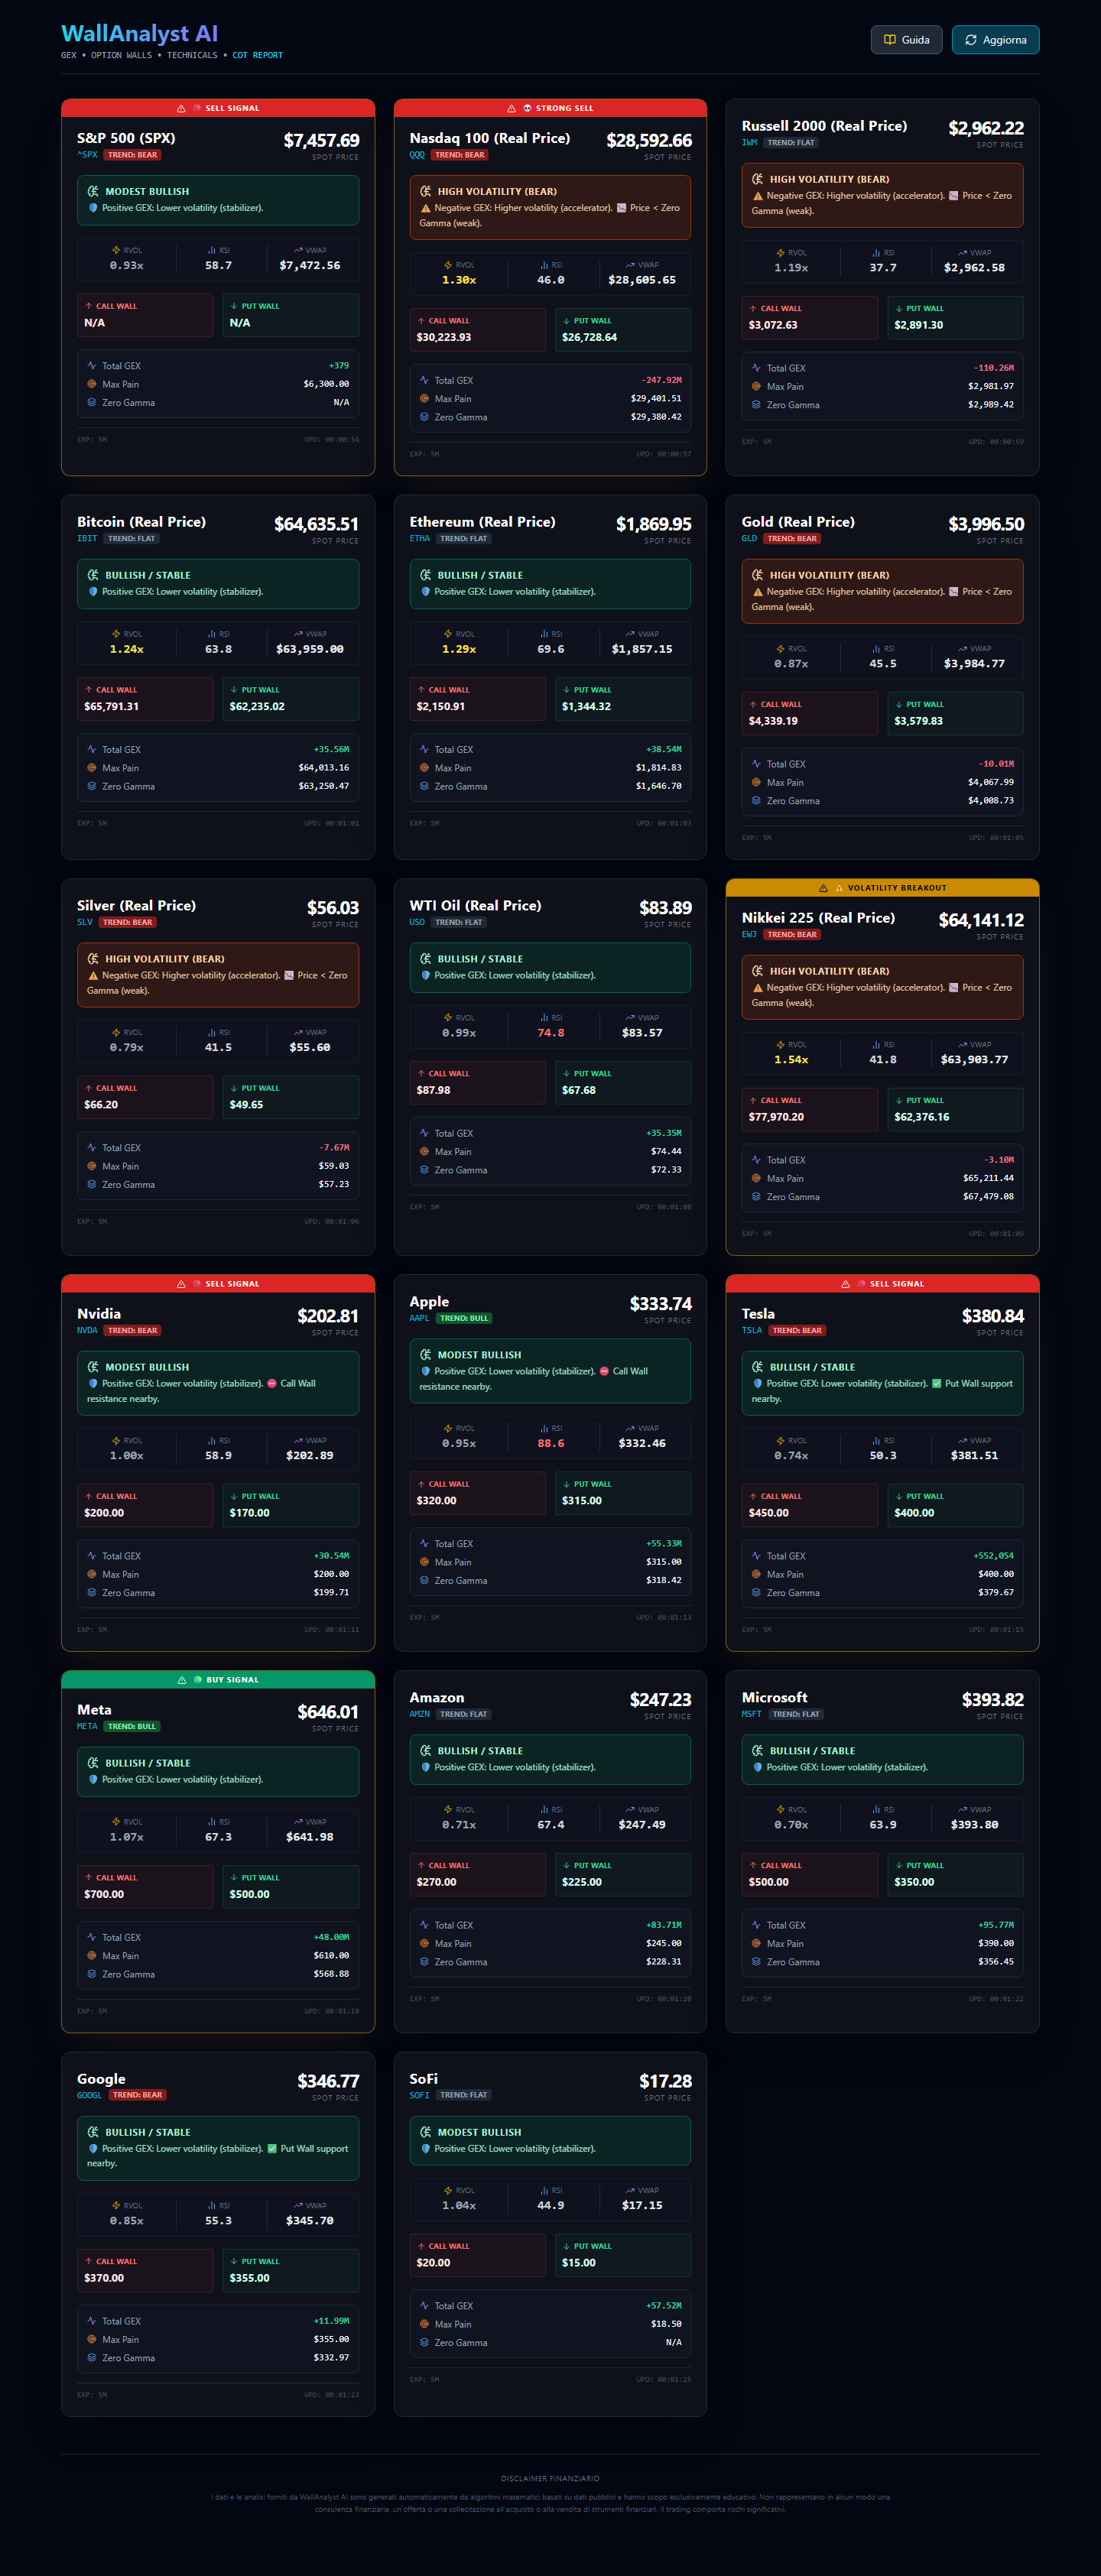Click the Buy Signal banner on Meta card
The height and width of the screenshot is (2576, 1101).
(218, 1680)
